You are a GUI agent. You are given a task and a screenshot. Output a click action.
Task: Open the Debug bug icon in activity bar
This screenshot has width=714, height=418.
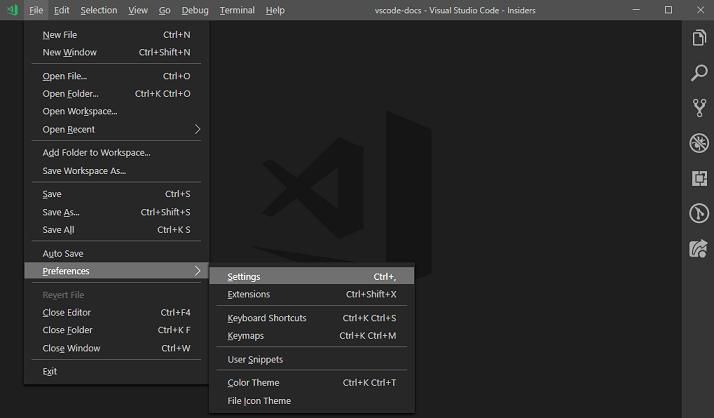(698, 143)
